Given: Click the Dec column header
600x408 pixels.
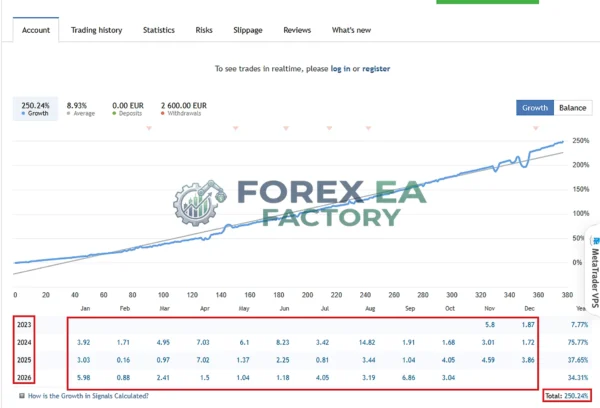Looking at the screenshot, I should coord(529,308).
